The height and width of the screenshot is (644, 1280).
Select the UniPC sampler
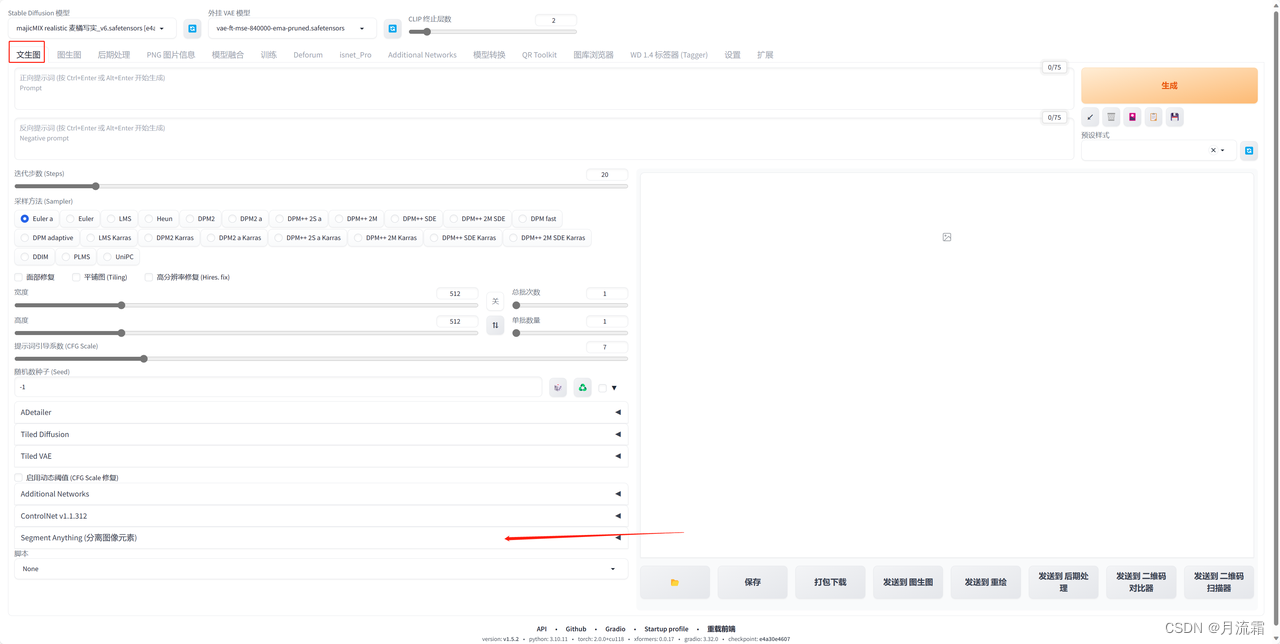tap(118, 257)
